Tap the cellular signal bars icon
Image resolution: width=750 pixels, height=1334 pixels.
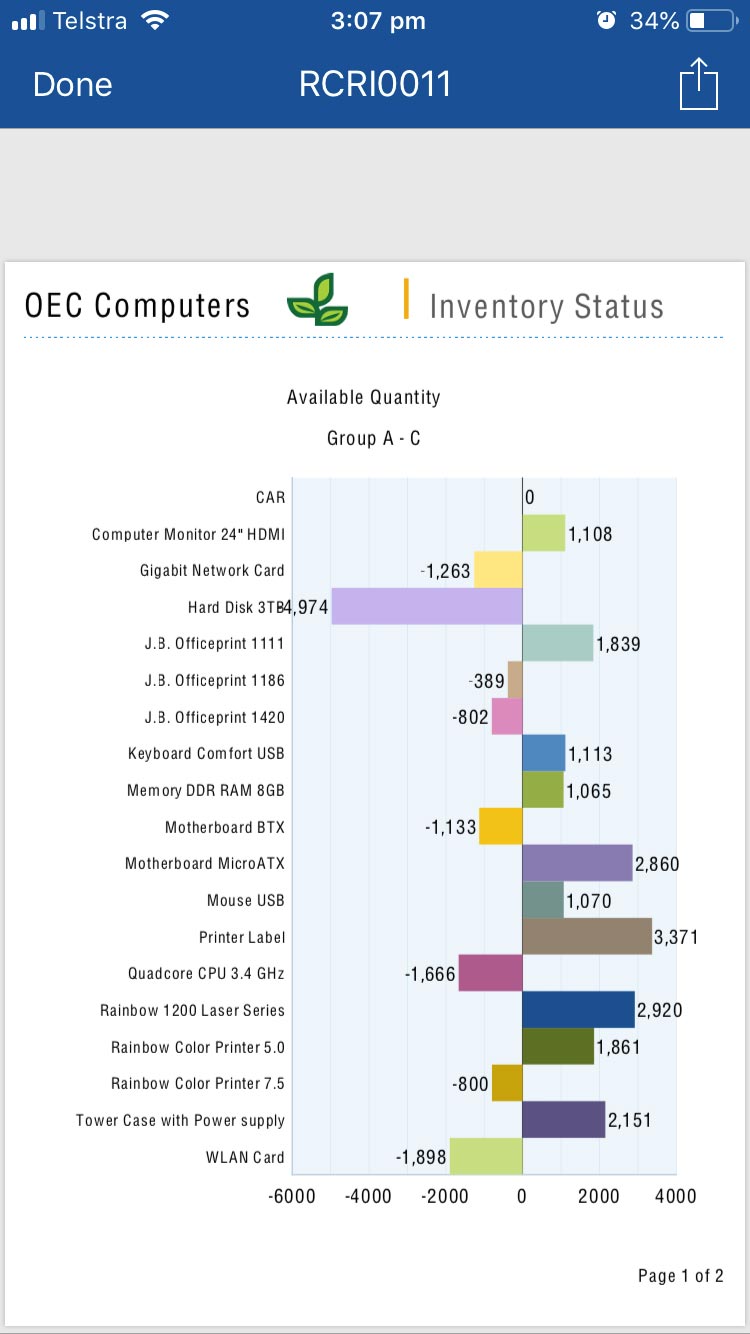coord(28,20)
